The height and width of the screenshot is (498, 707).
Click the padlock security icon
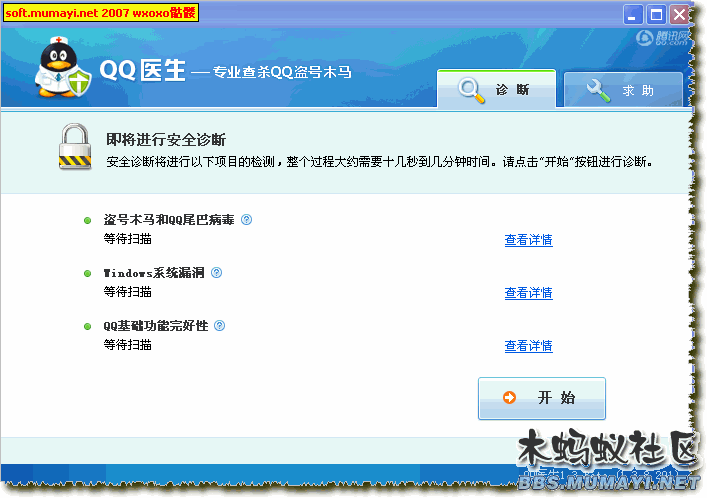(75, 147)
